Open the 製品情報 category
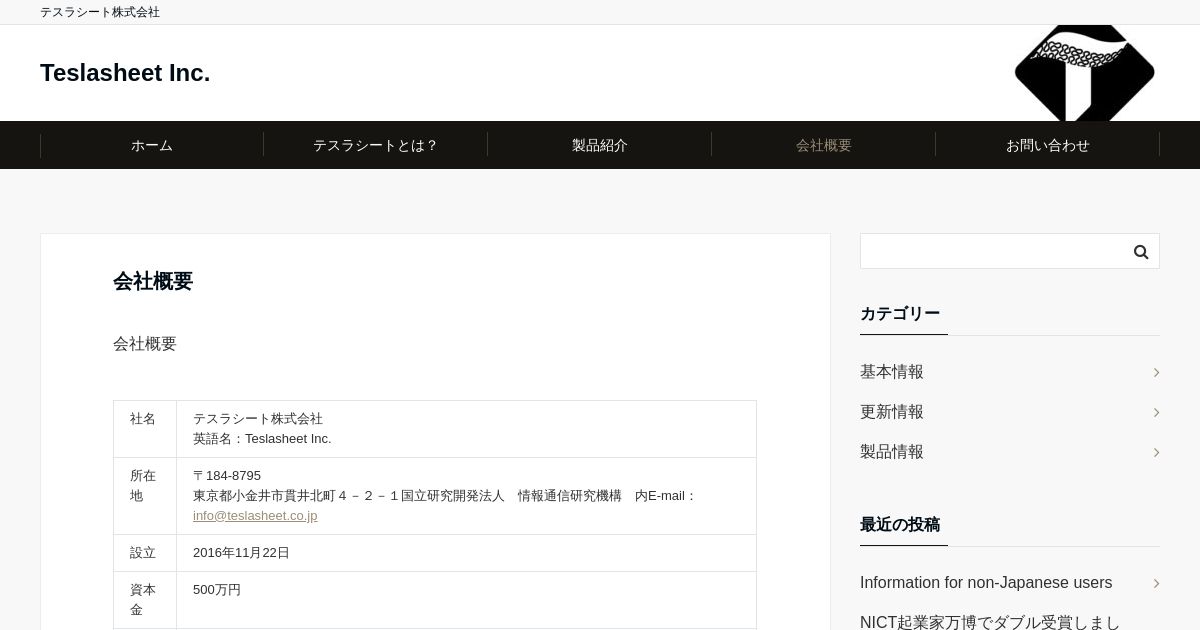The image size is (1200, 630). coord(892,452)
